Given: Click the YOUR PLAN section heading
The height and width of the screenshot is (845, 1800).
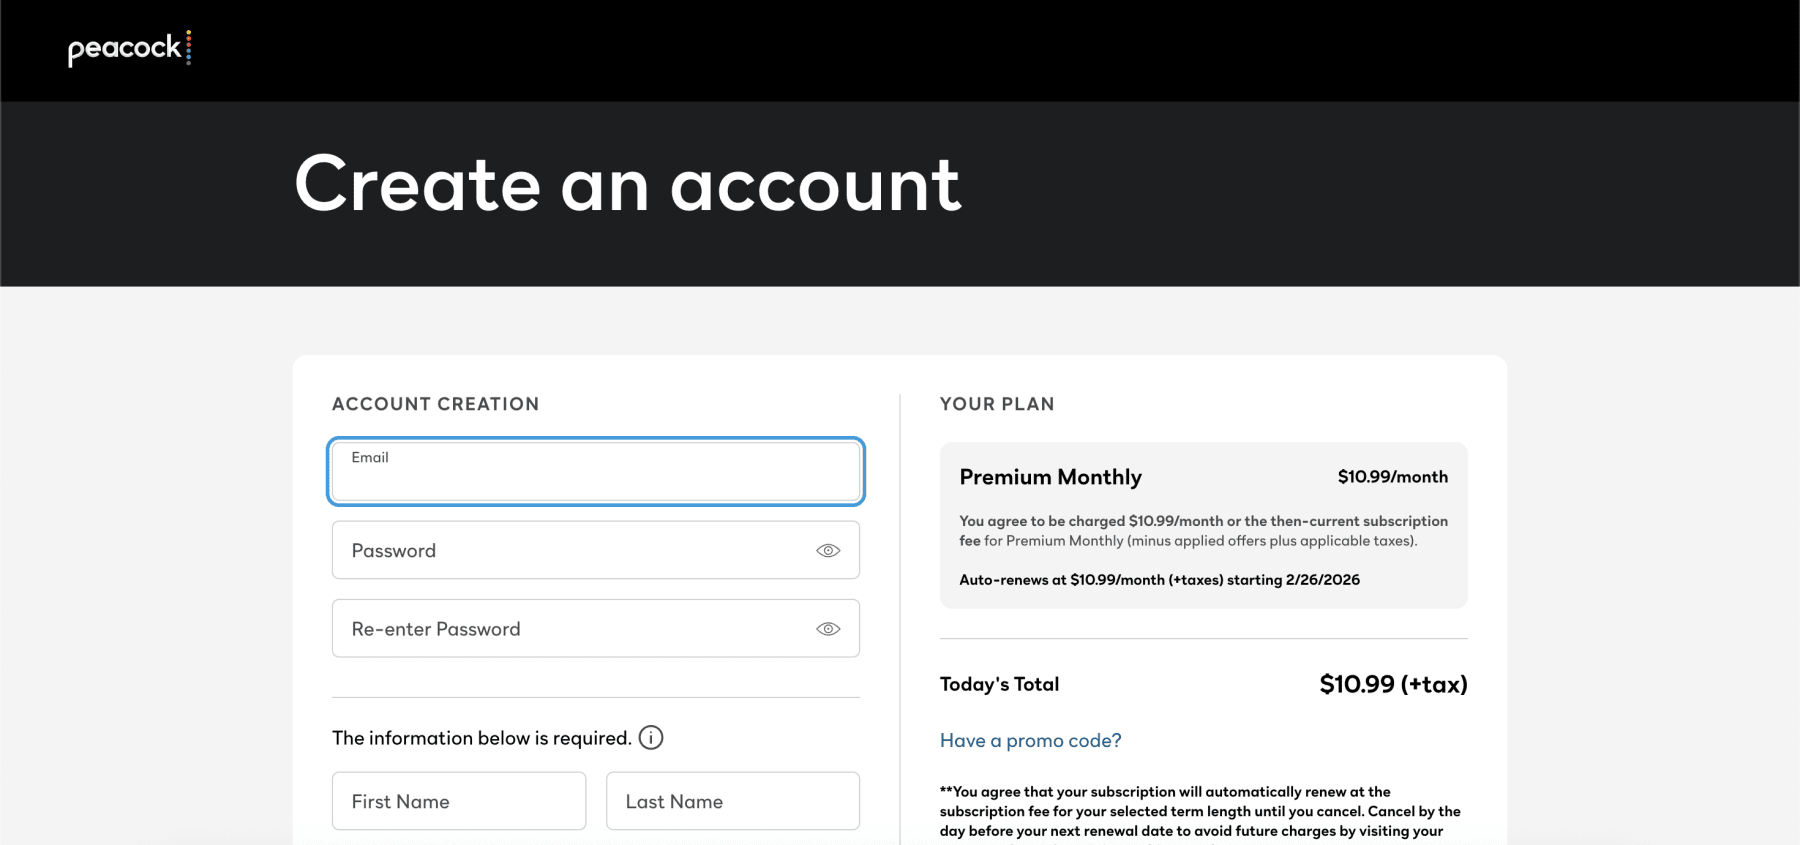Looking at the screenshot, I should tap(997, 404).
